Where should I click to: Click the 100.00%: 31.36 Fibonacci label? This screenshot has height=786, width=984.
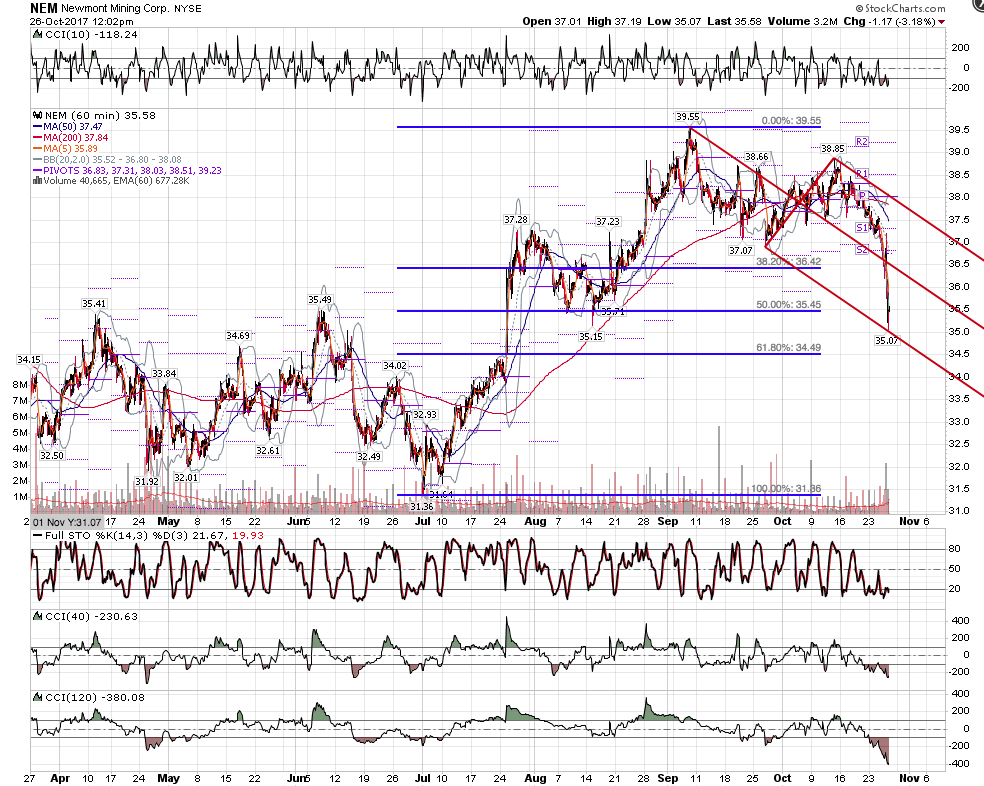point(786,488)
